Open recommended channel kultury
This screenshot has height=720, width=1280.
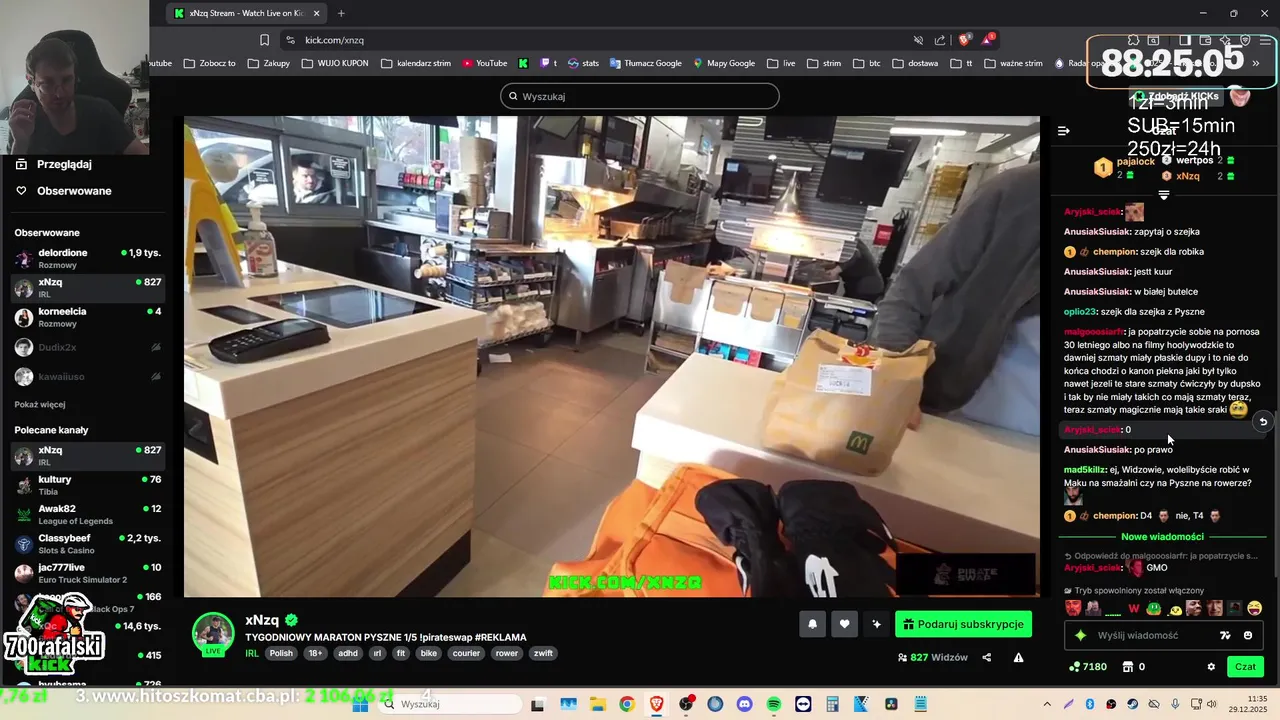88,485
